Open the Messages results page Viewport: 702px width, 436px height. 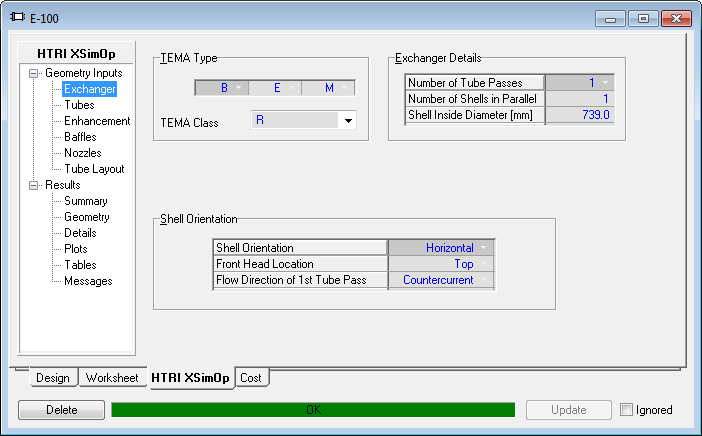point(88,281)
